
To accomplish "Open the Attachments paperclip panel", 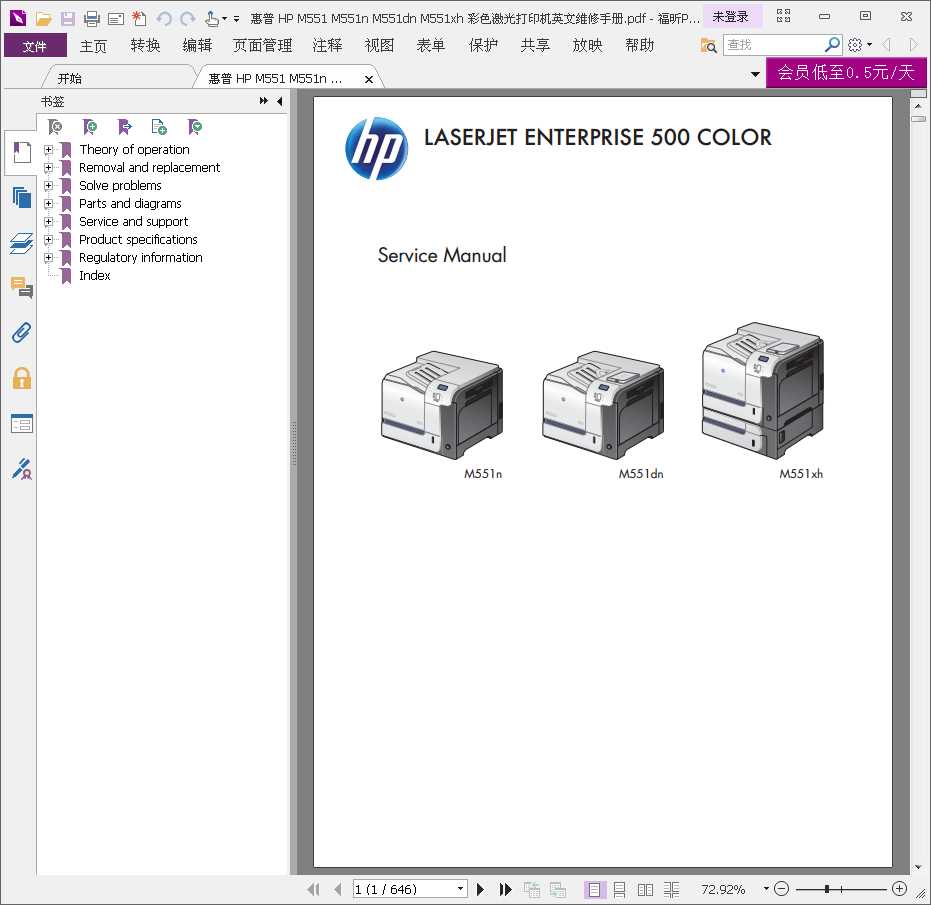I will coord(21,333).
